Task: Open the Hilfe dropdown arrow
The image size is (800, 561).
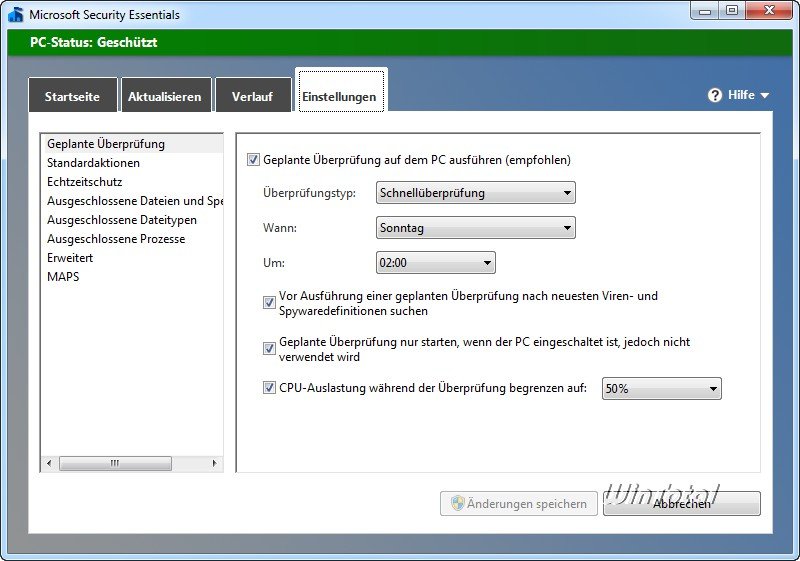Action: [764, 95]
